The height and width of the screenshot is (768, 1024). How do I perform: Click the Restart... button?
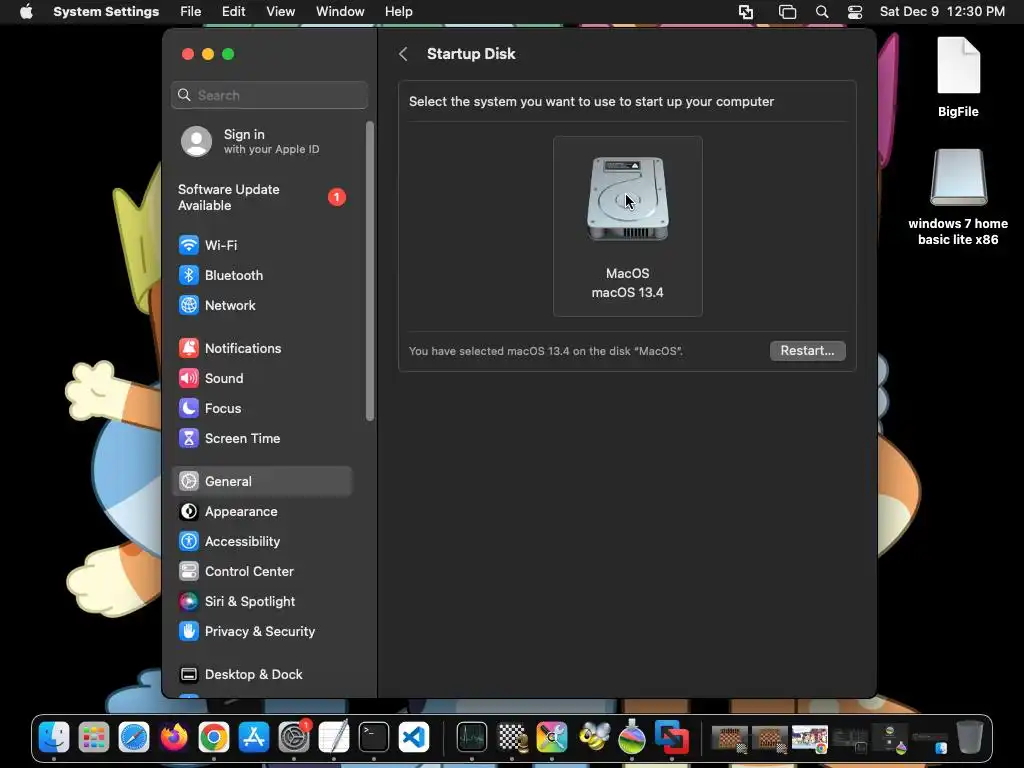point(807,351)
